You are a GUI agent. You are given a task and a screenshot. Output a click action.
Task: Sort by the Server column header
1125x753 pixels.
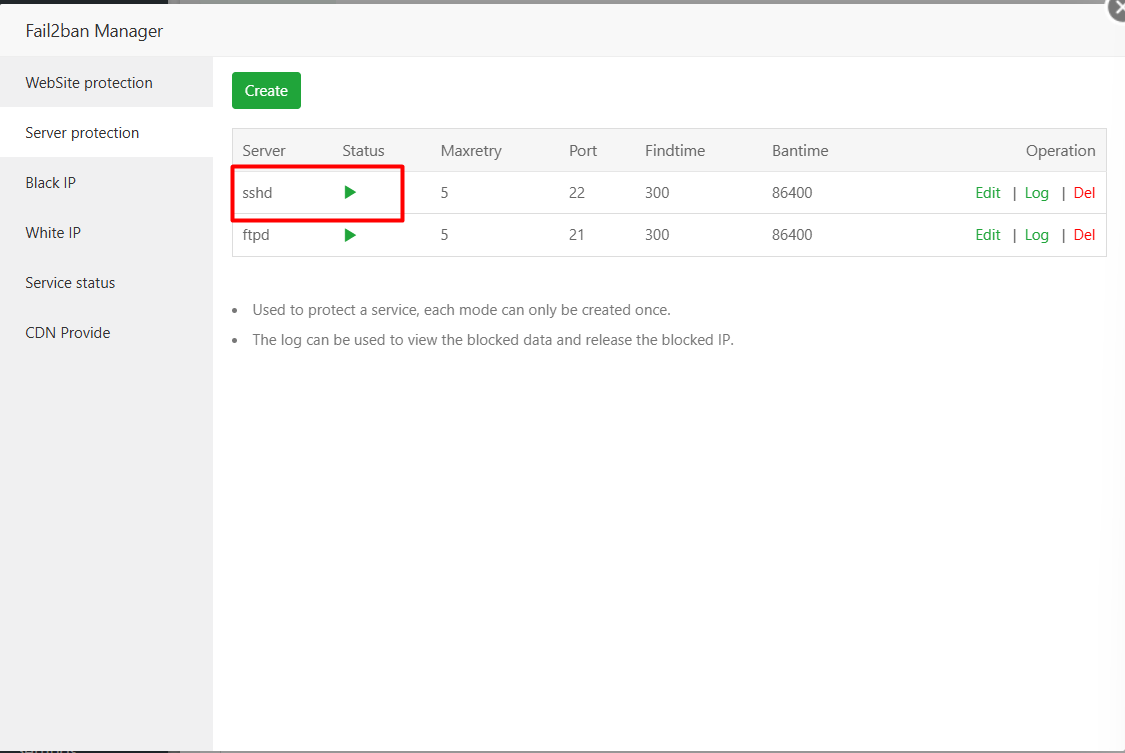263,150
